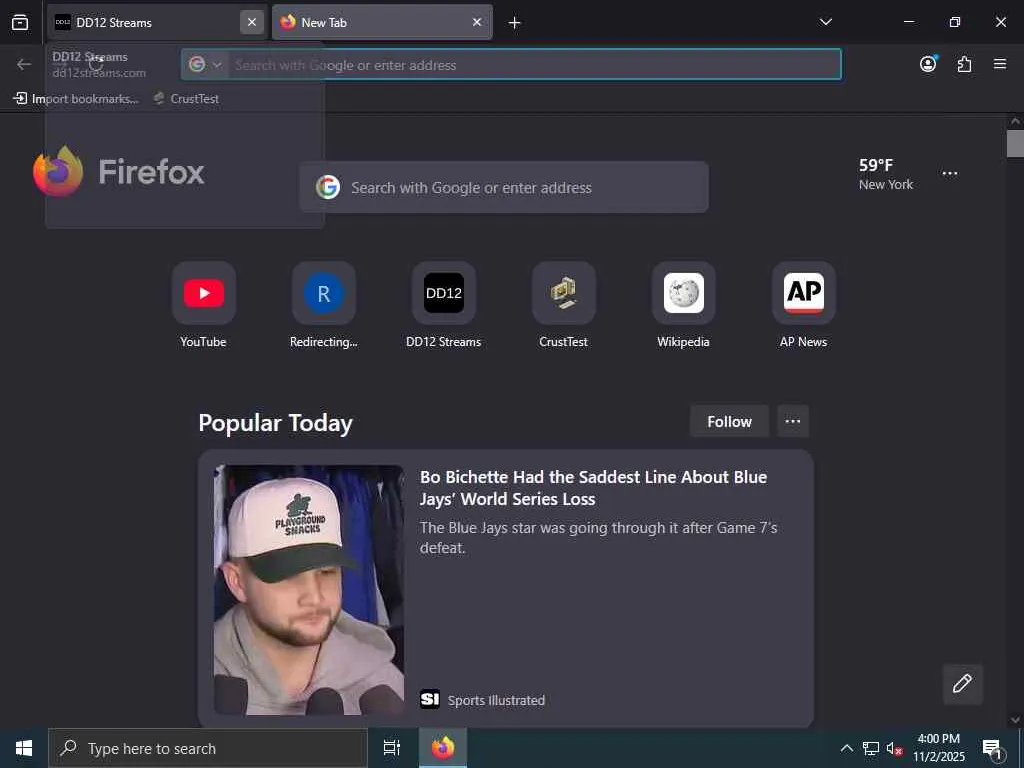Open the CrustTest shortcut tile

click(x=564, y=306)
